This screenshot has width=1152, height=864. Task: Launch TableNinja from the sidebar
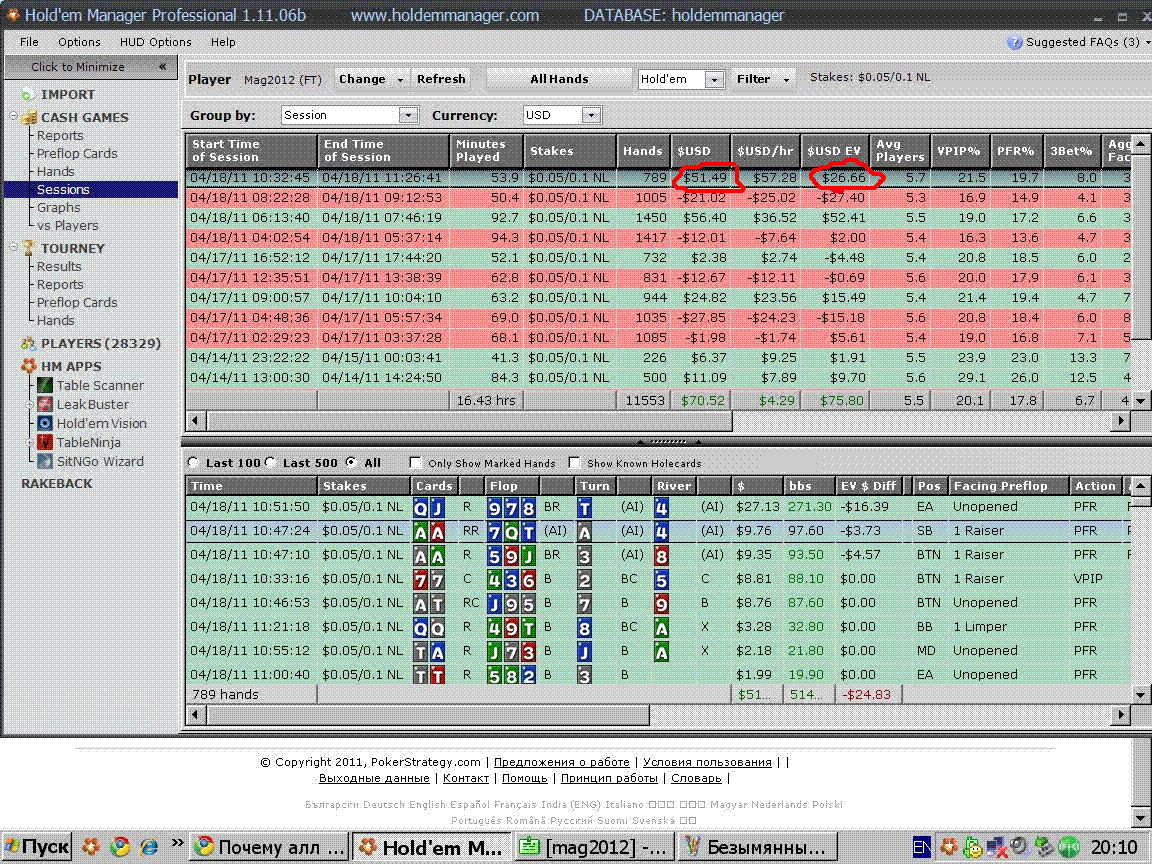[45, 442]
